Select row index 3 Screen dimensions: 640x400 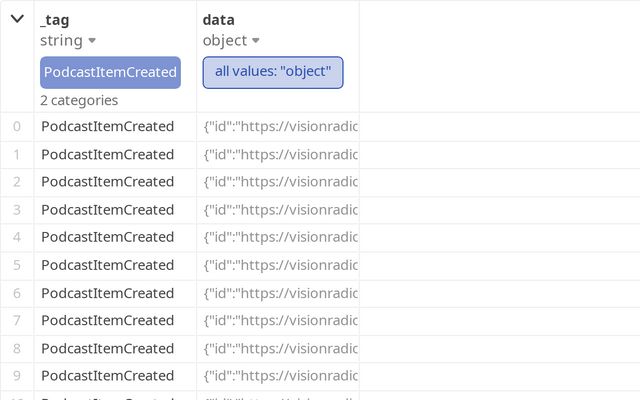point(17,209)
